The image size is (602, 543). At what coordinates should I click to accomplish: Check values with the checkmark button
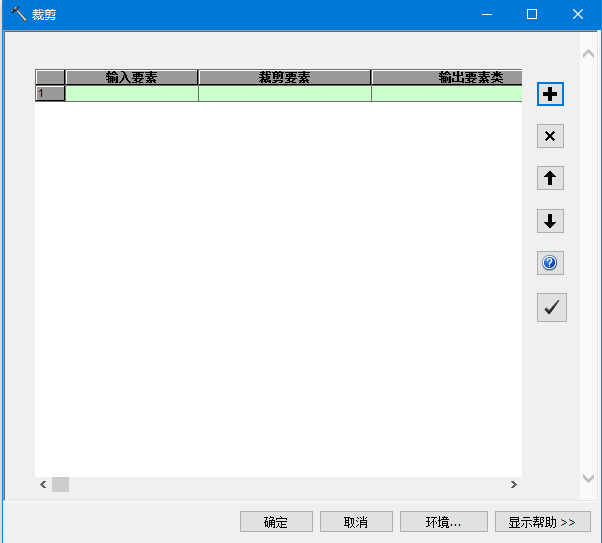pos(551,307)
